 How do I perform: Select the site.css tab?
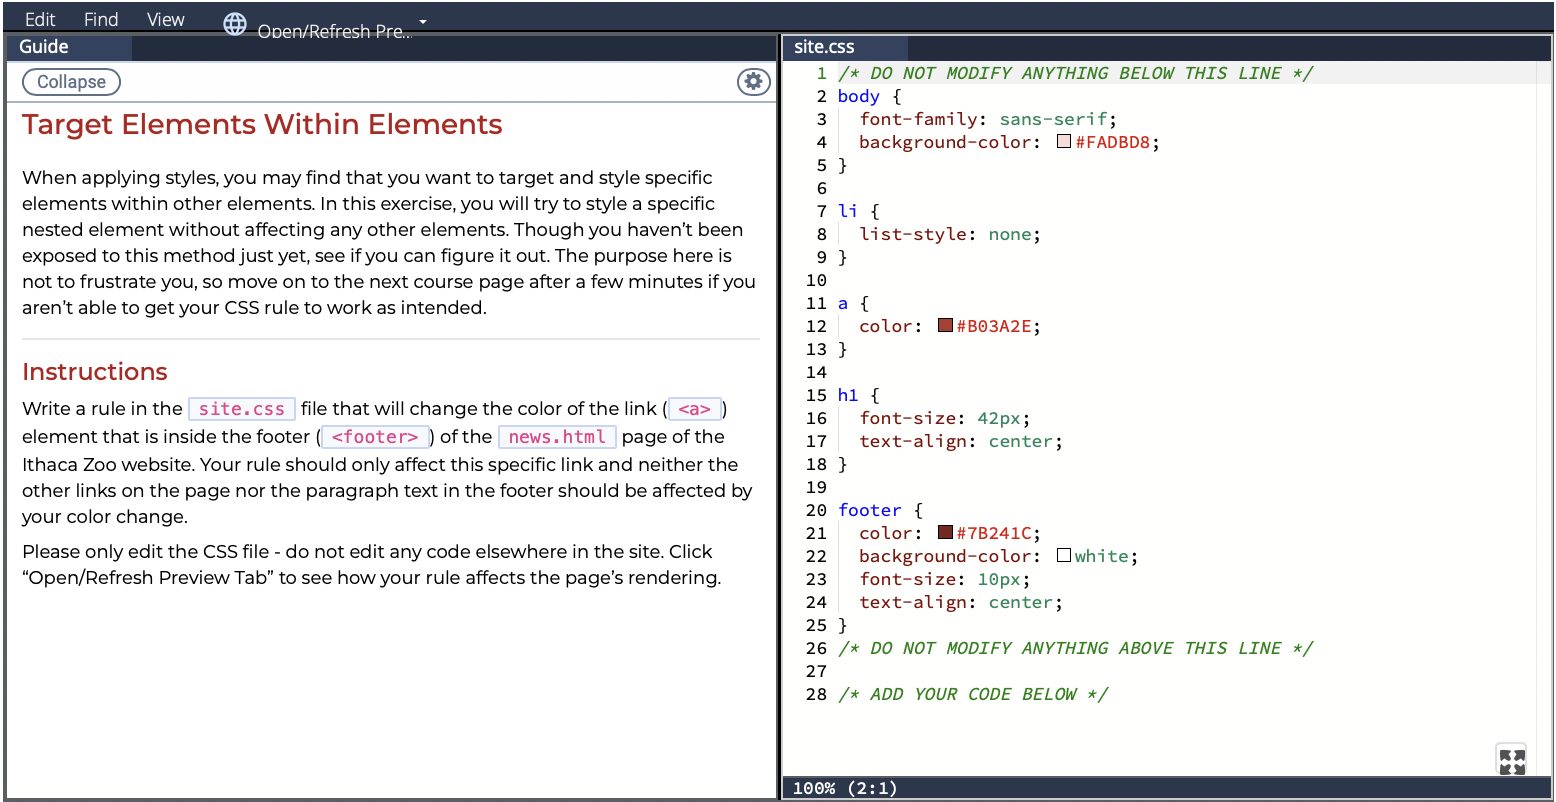point(824,46)
